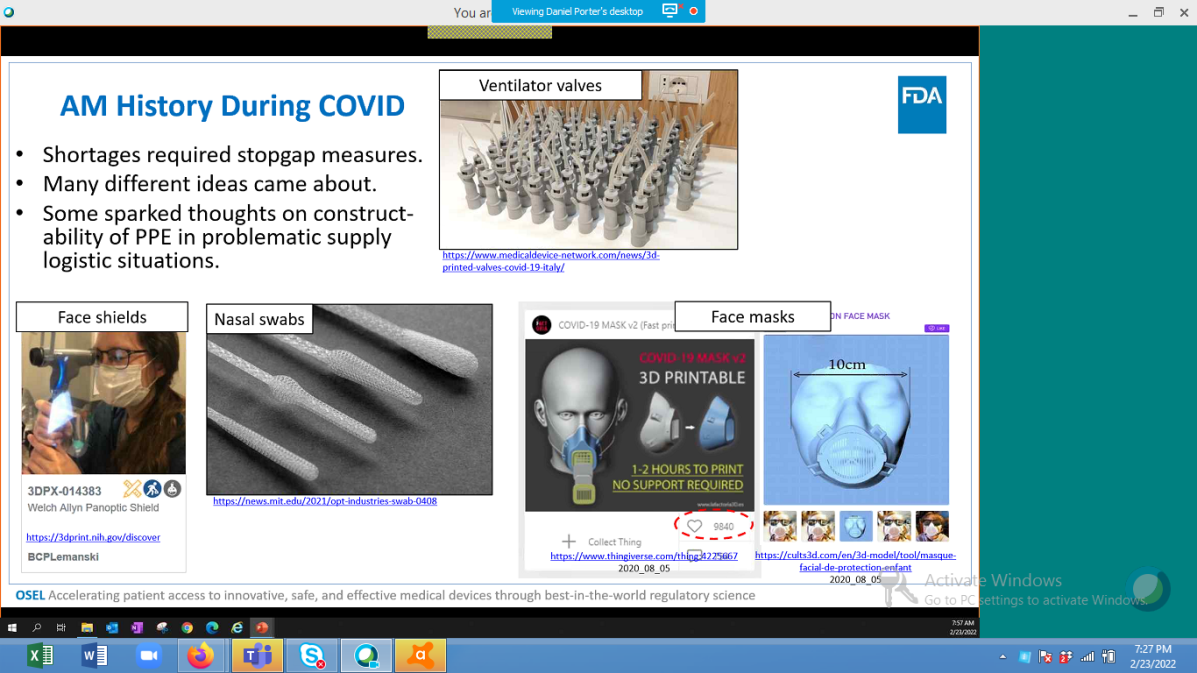The height and width of the screenshot is (673, 1197).
Task: Select PowerPoint on the shared desktop taskbar
Action: [262, 628]
